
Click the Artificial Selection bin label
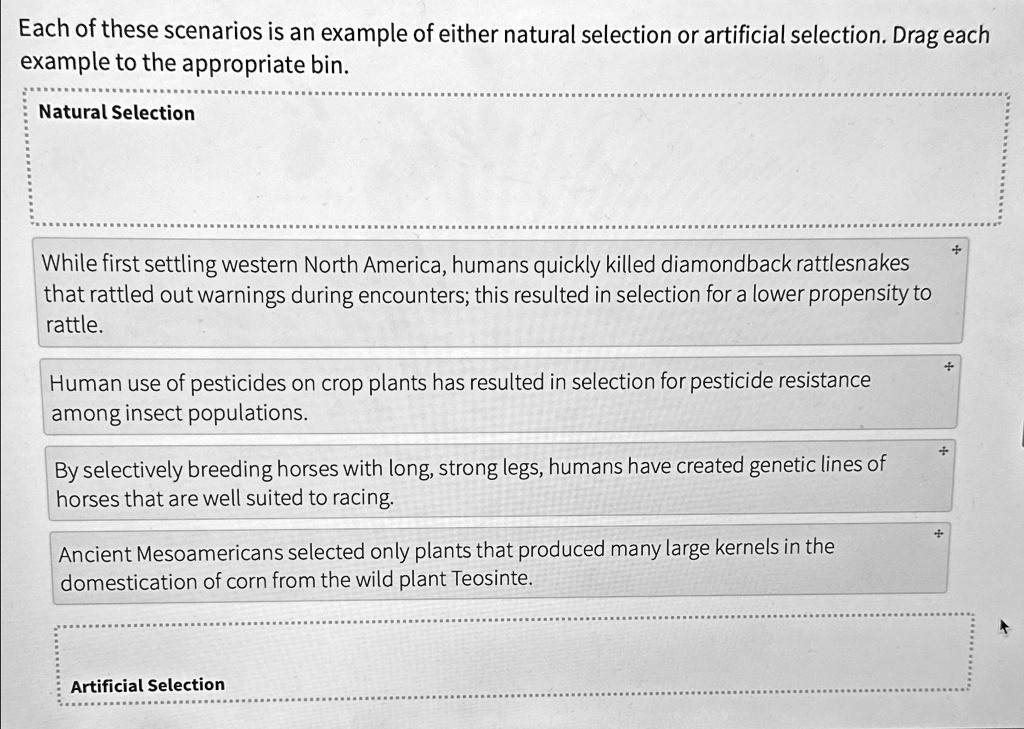tap(147, 684)
